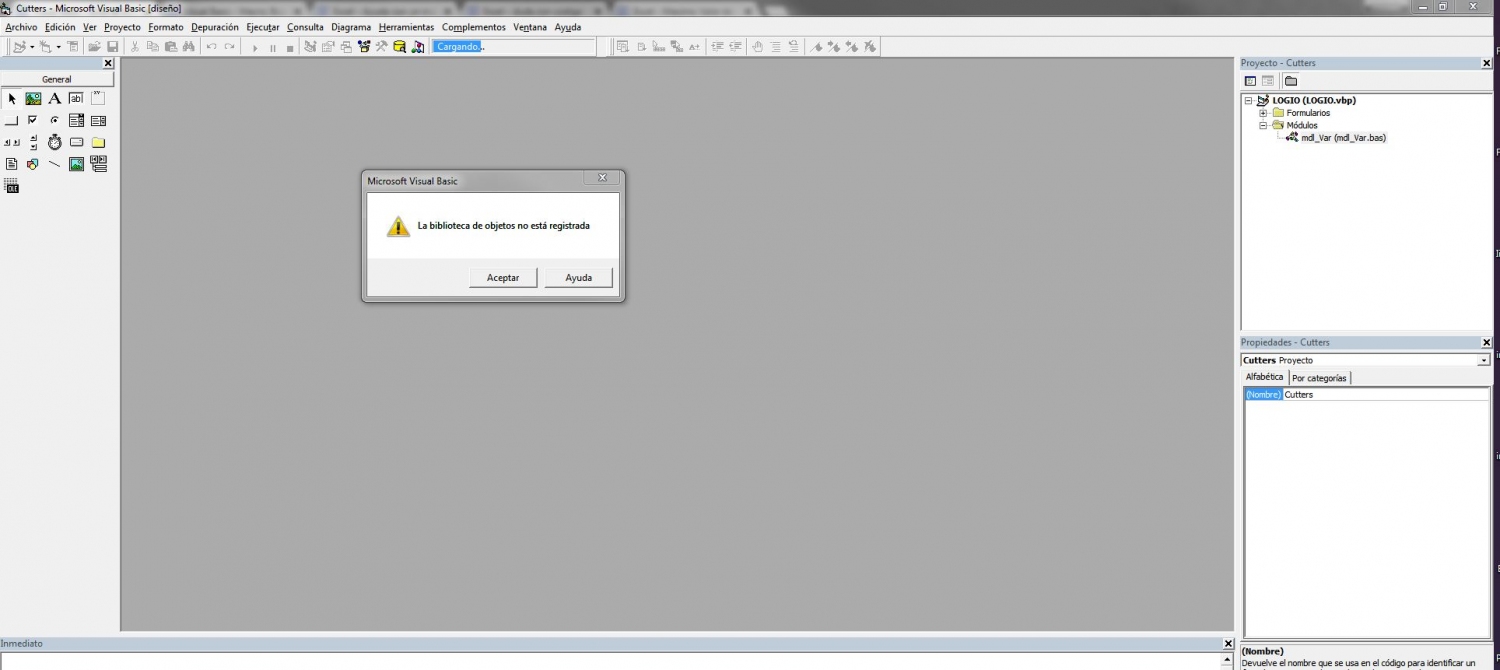Open the Complementos menu

[474, 27]
